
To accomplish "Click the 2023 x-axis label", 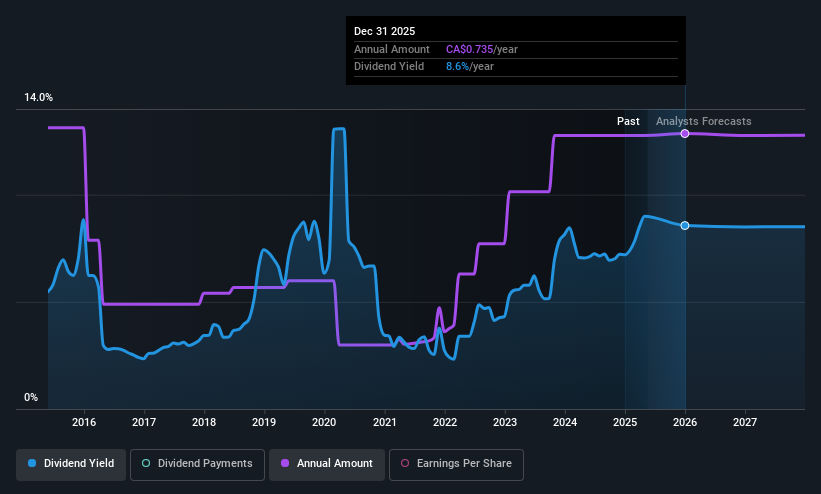I will tap(505, 422).
